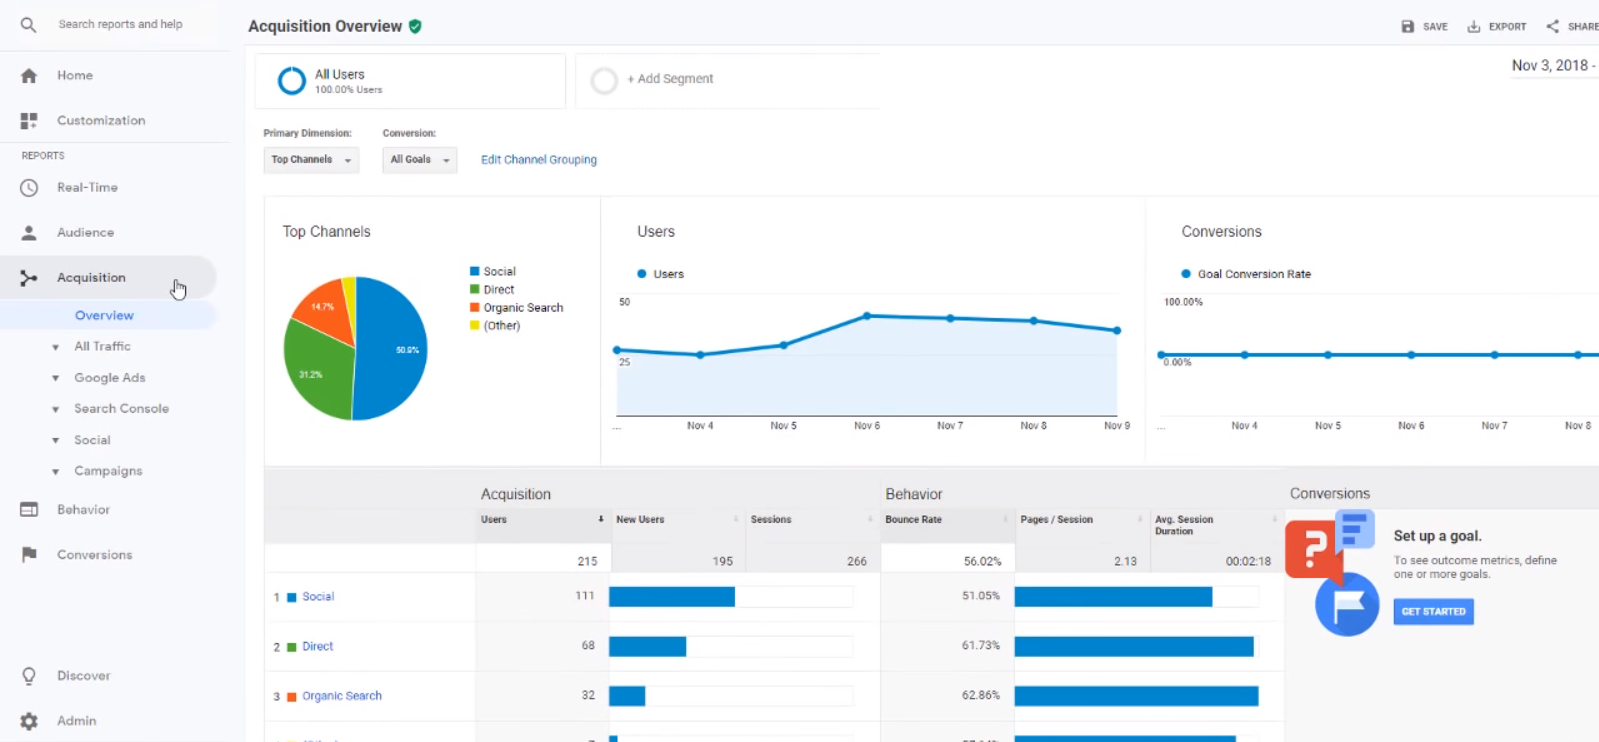Click the Organic Search channel link
Screen dimensions: 1599x742
pos(342,696)
